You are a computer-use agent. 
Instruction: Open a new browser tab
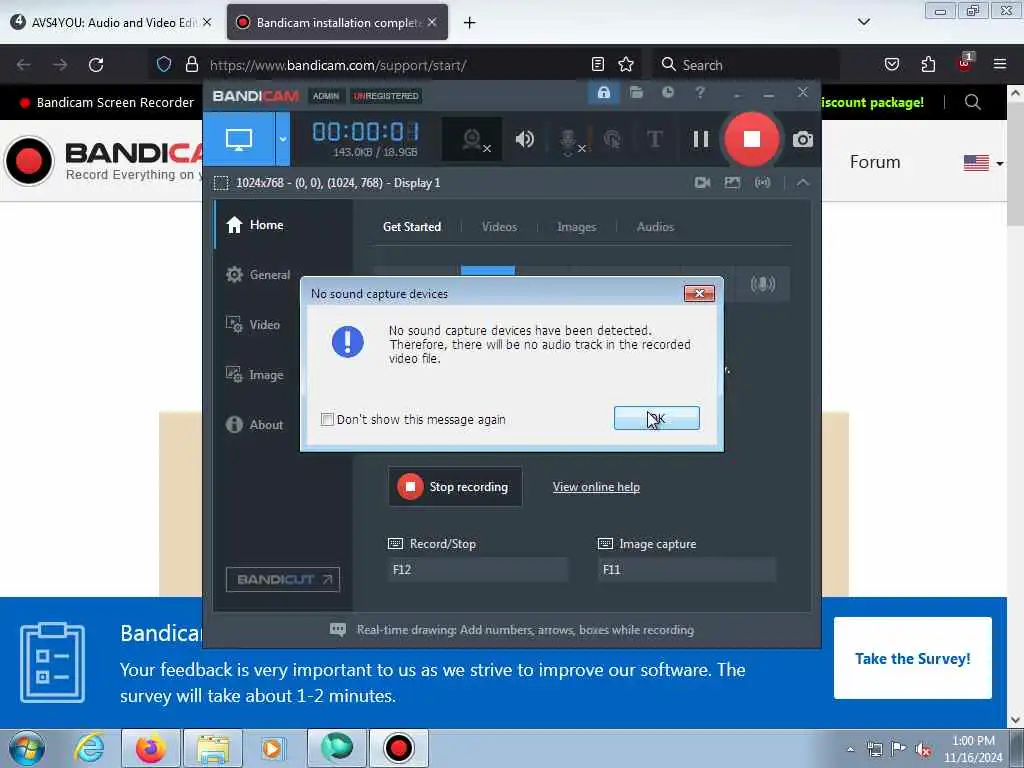pyautogui.click(x=470, y=23)
